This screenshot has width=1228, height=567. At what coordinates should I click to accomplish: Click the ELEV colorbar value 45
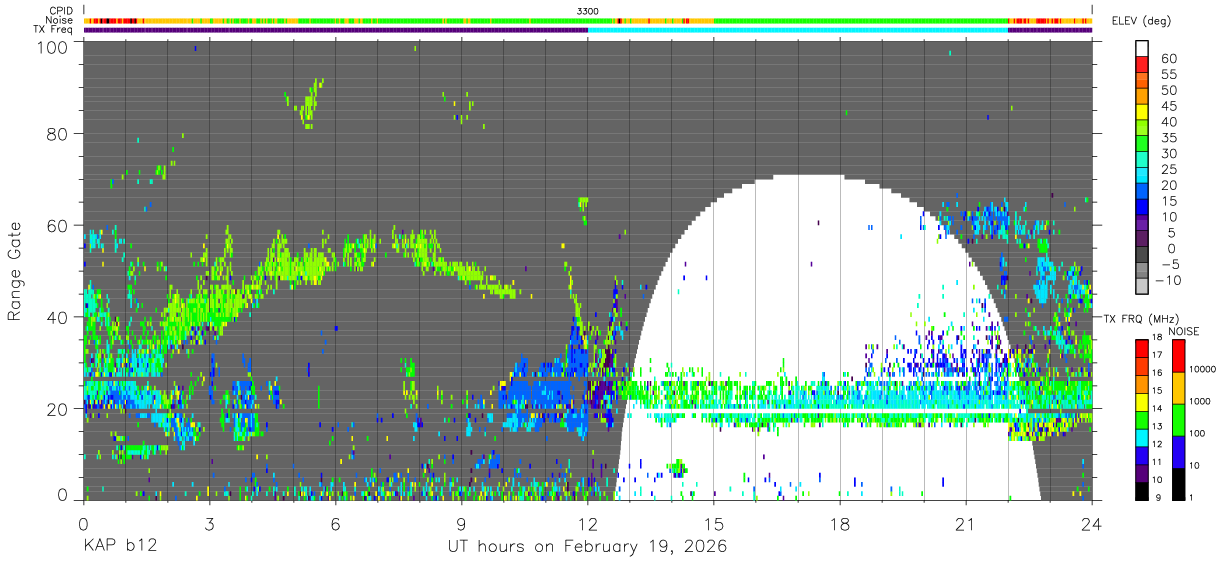click(1168, 106)
